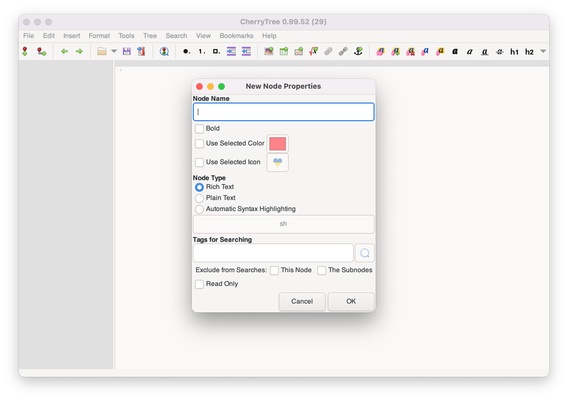Click the unindent paragraph icon

pyautogui.click(x=246, y=51)
